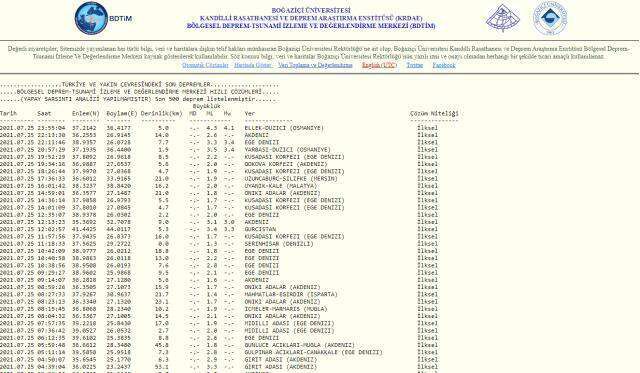Image resolution: width=640 pixels, height=373 pixels.
Task: Click the BOĞAZİÇİ ÜNİVERSİTESİ title text
Action: pos(311,10)
